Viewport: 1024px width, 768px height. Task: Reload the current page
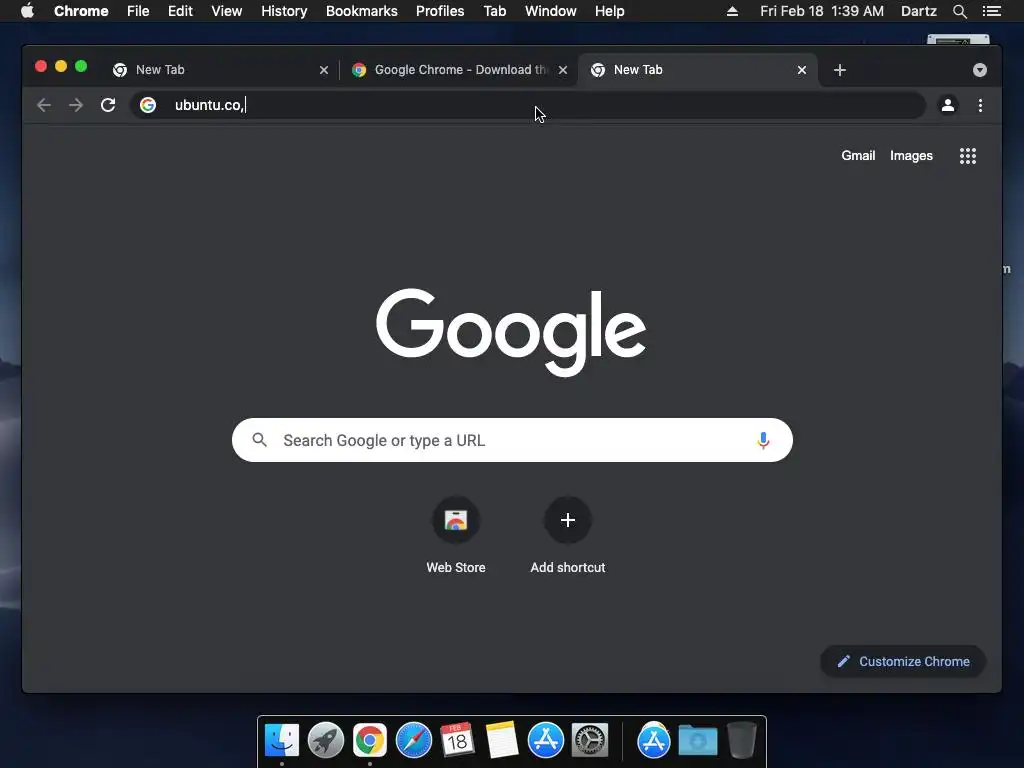pyautogui.click(x=108, y=105)
